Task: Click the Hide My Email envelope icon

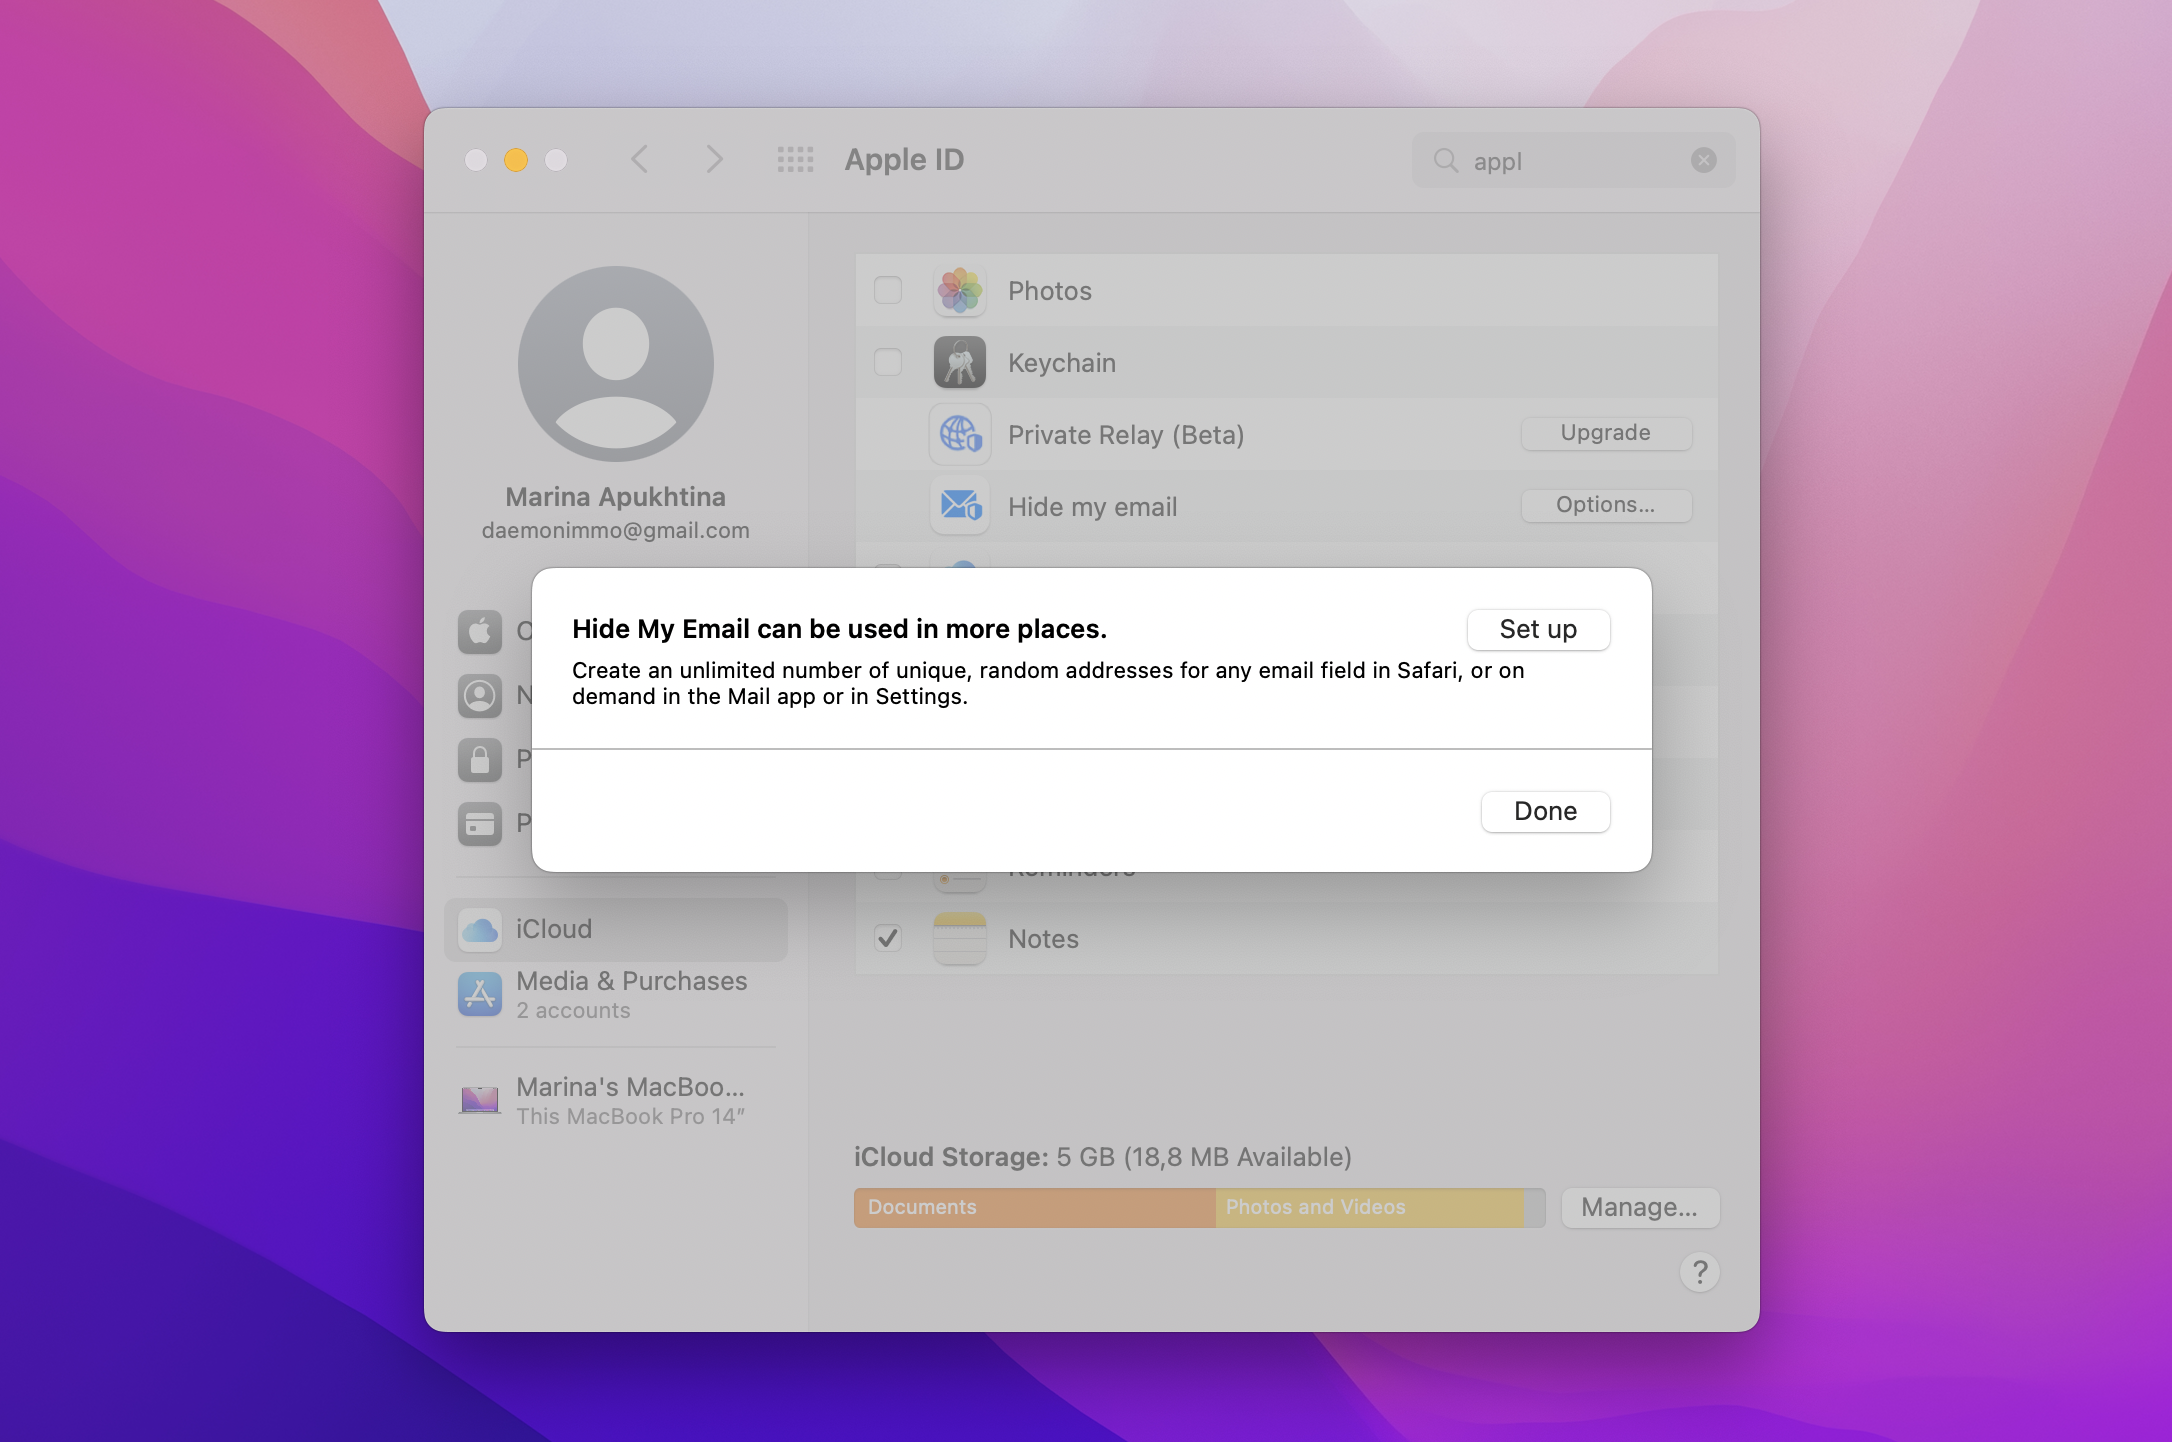Action: [959, 504]
